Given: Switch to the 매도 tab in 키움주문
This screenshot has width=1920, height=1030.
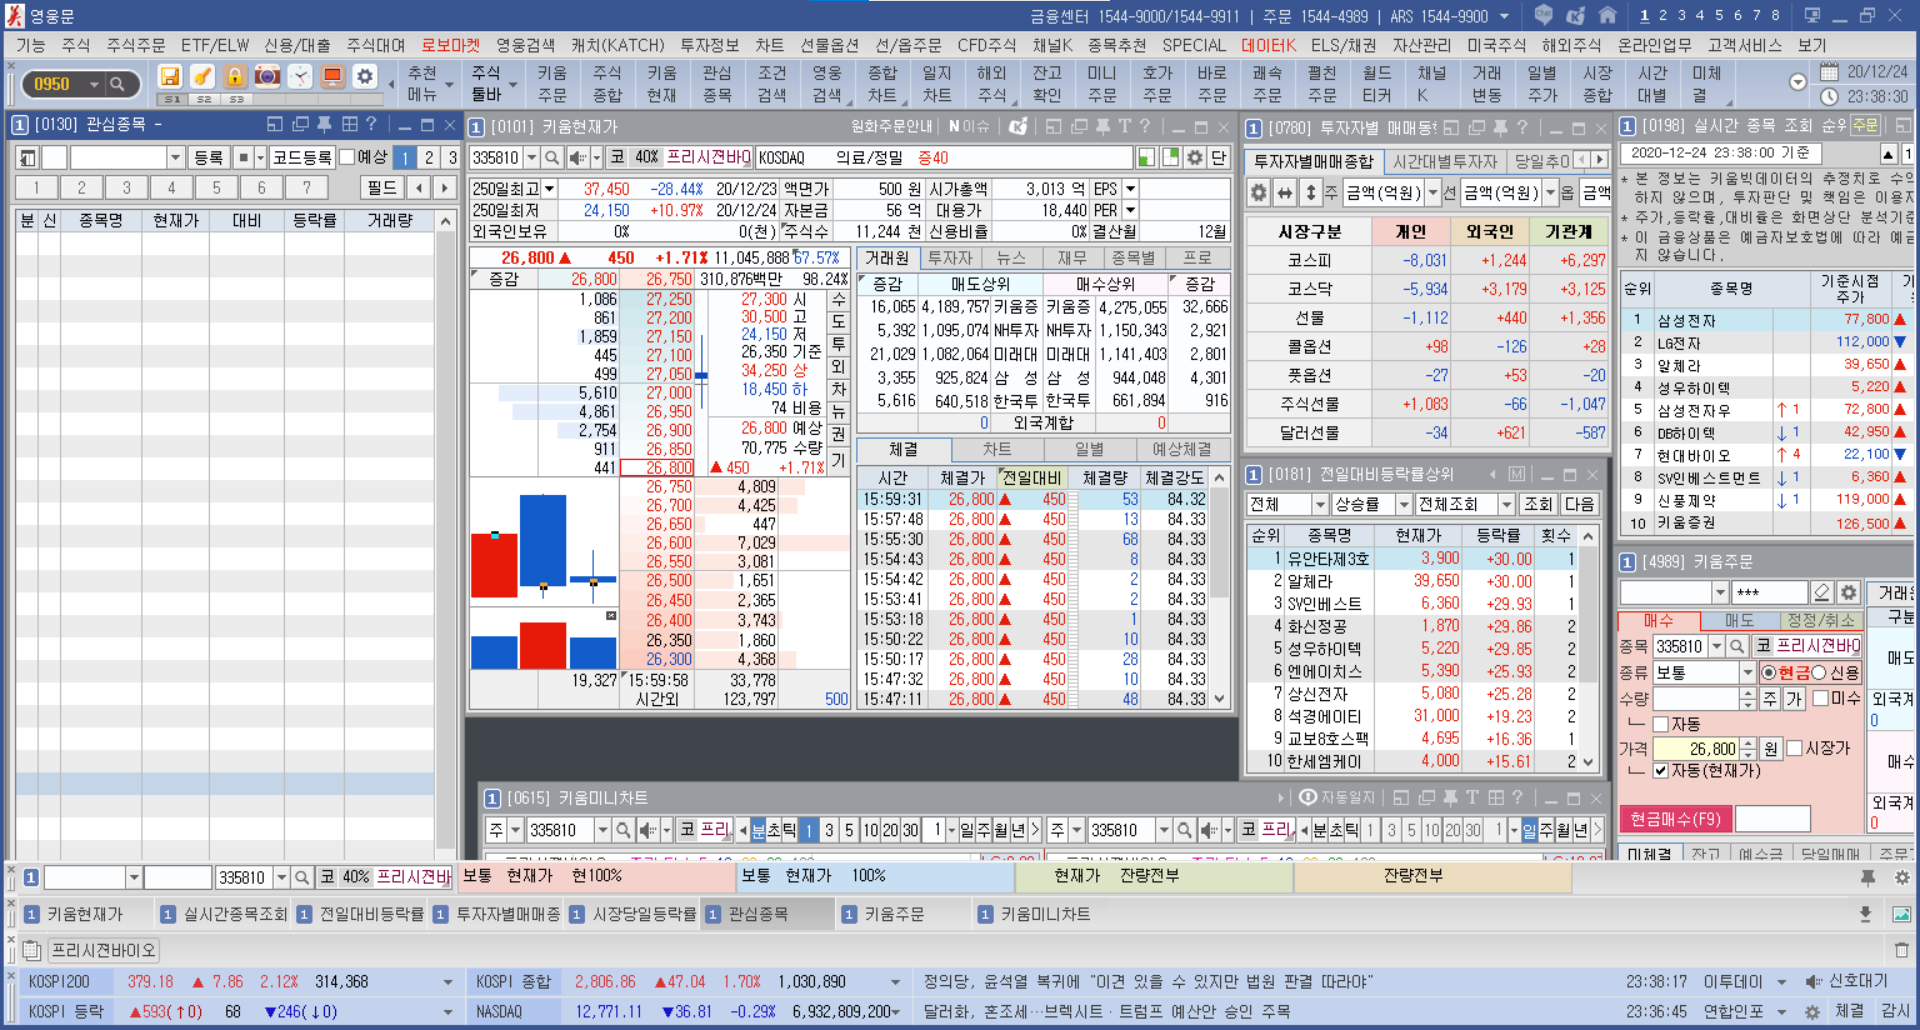Looking at the screenshot, I should coord(1739,621).
